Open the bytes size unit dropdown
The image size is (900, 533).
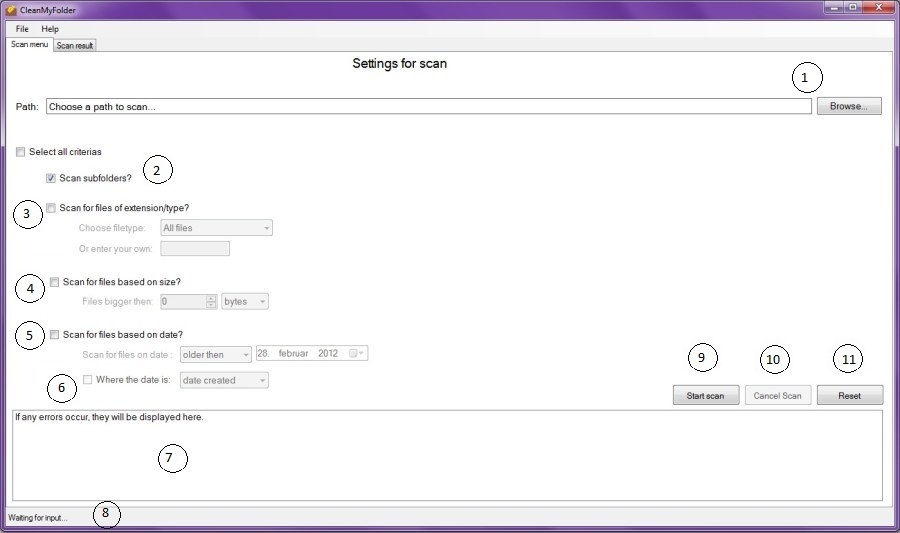coord(245,301)
